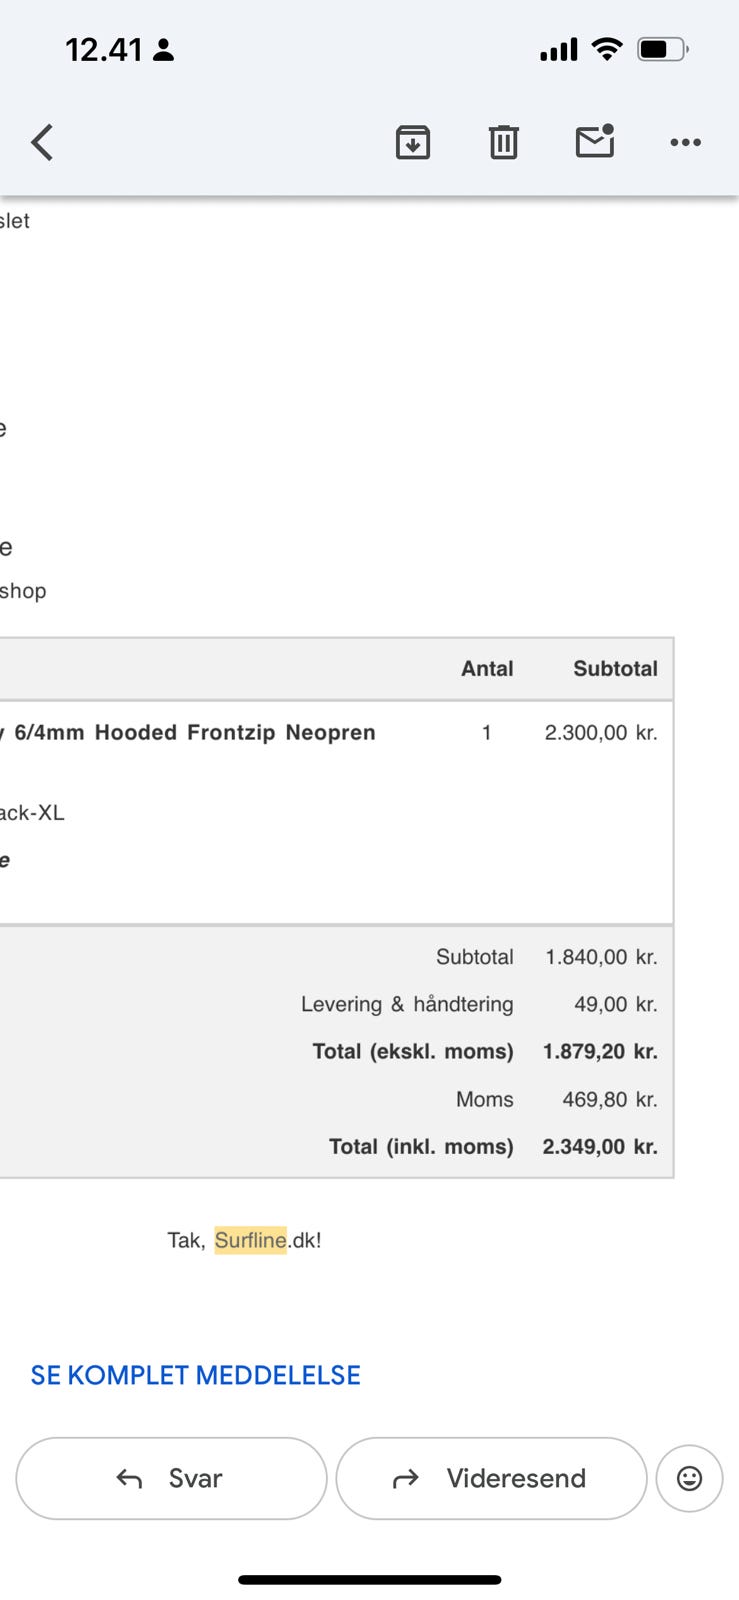Tap the Svar reply button
739x1600 pixels.
[x=171, y=1478]
